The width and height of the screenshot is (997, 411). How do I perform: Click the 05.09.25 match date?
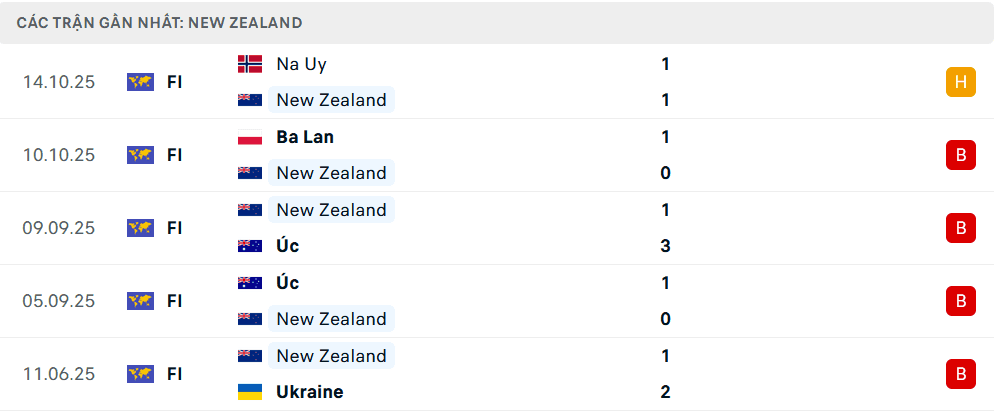(x=59, y=301)
